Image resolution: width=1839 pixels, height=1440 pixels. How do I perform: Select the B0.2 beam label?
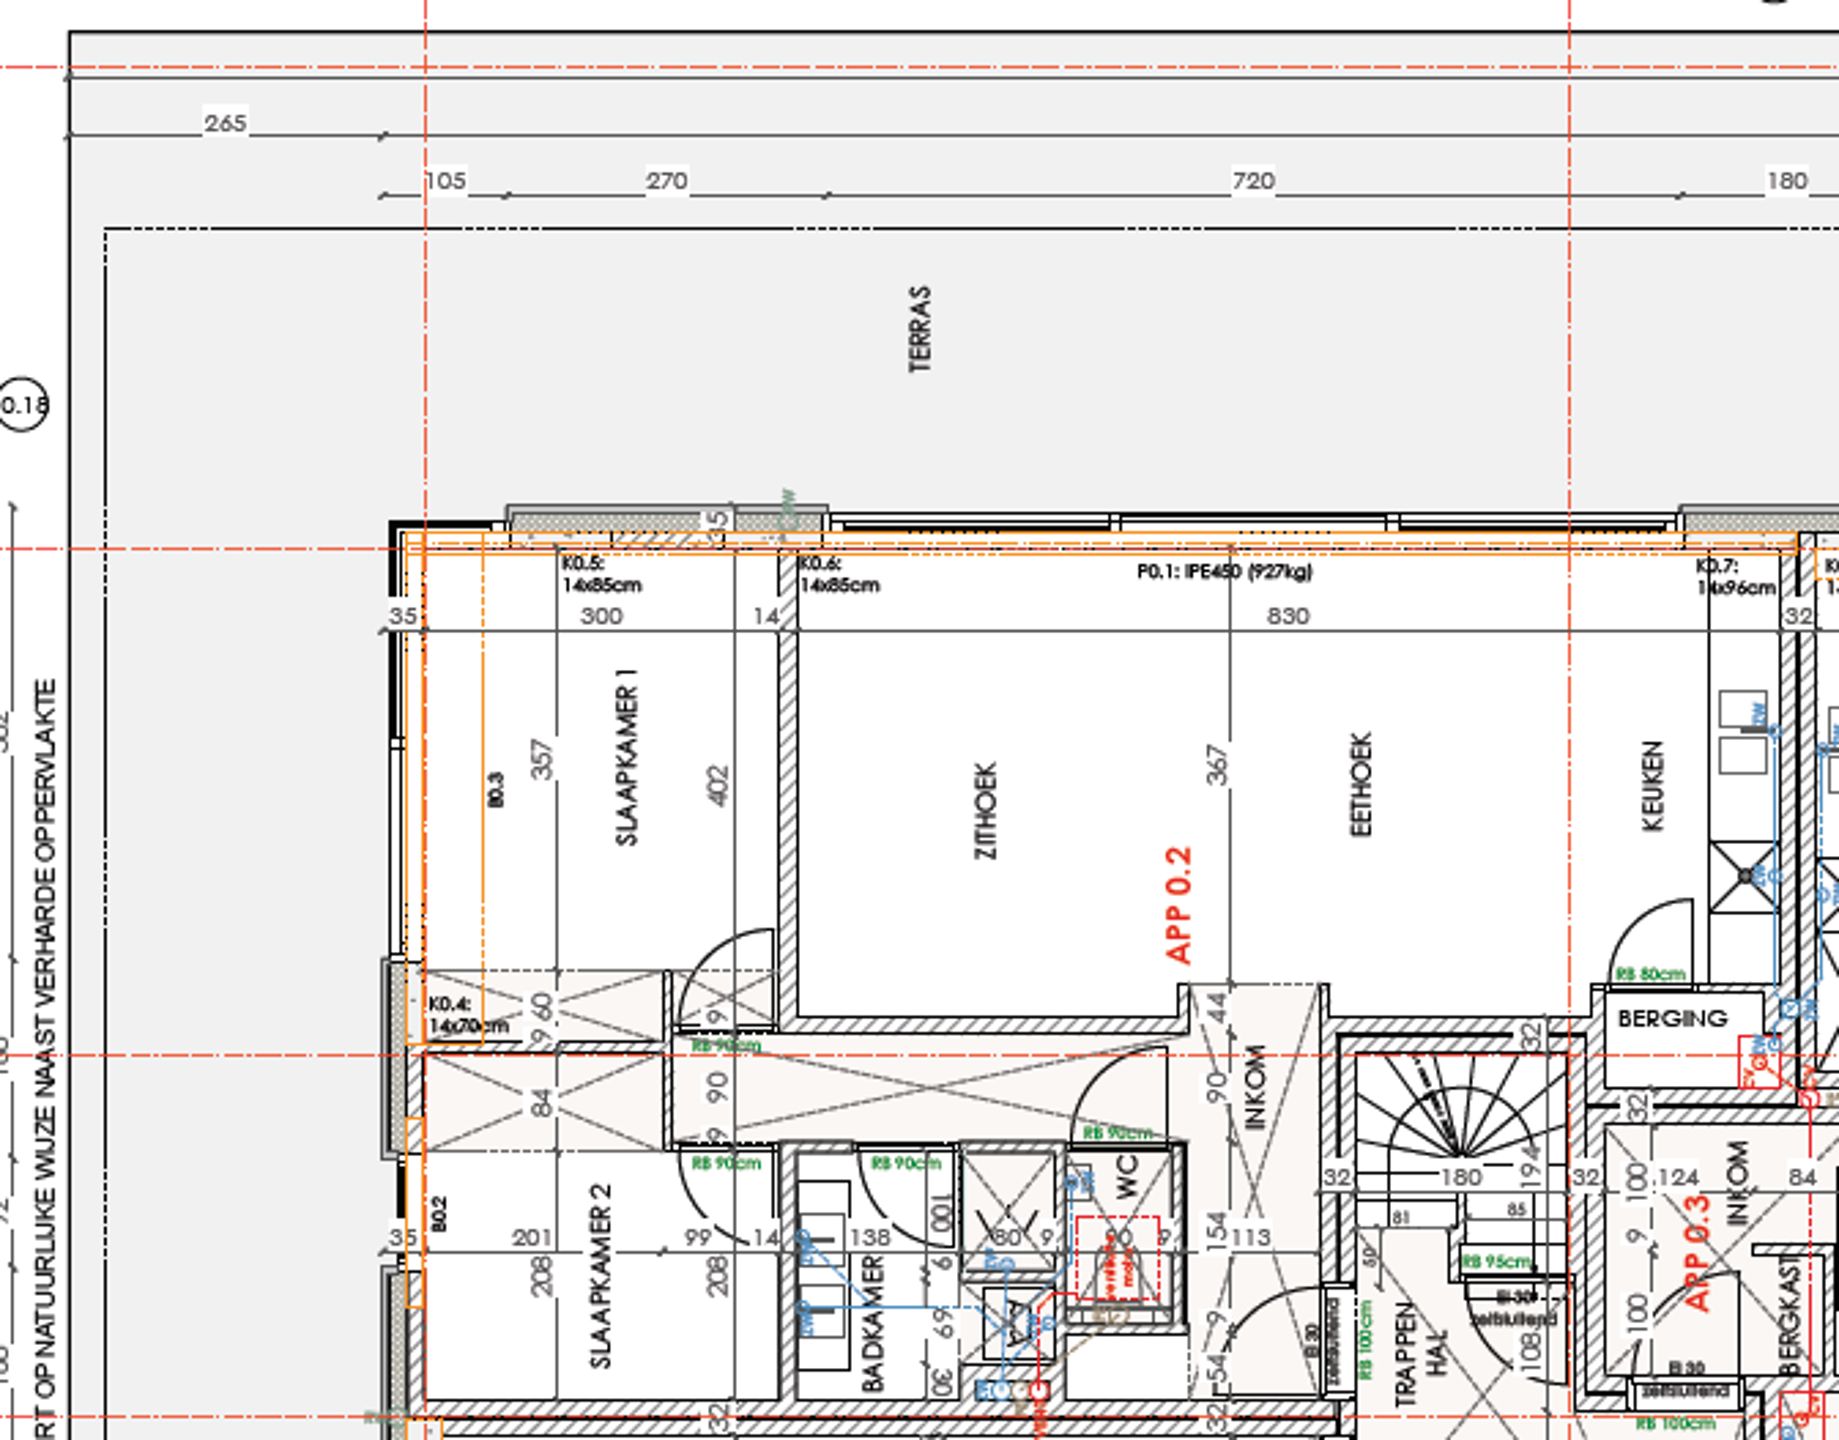pos(438,1214)
